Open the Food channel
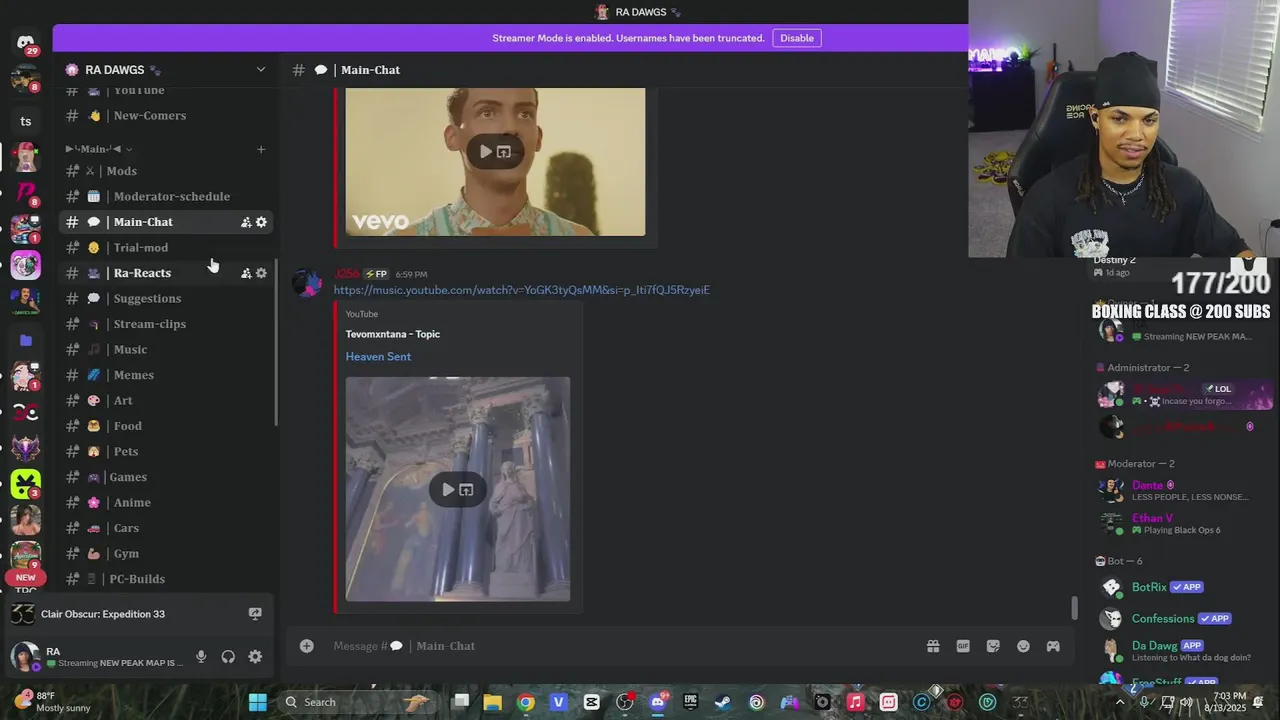The width and height of the screenshot is (1280, 720). (x=165, y=426)
